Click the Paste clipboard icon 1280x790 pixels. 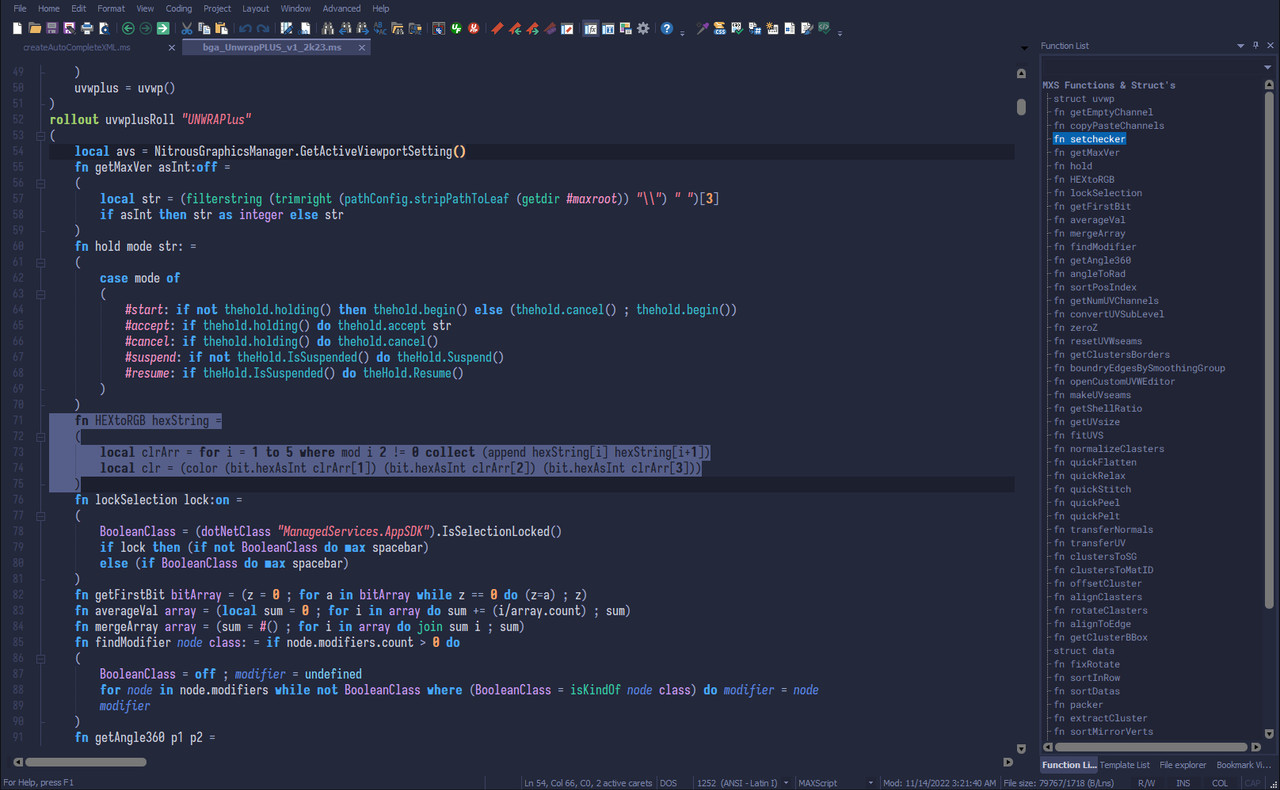click(221, 28)
